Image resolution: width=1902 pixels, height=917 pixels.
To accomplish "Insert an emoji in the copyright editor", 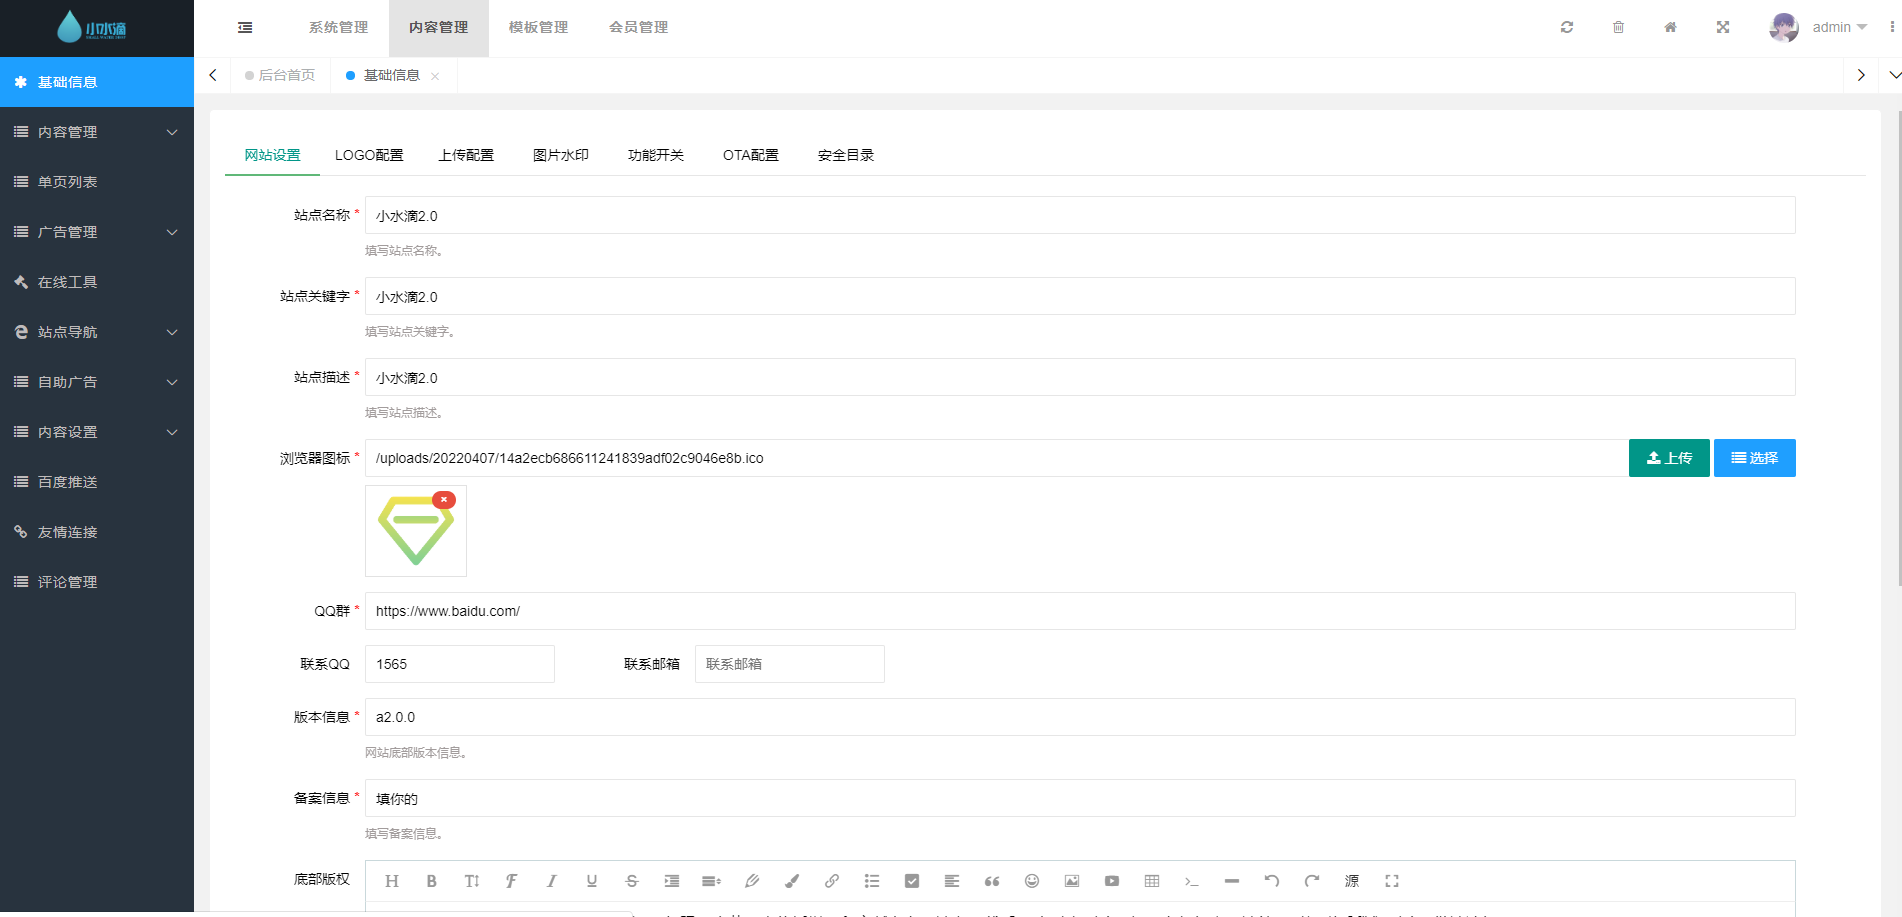I will [1032, 881].
